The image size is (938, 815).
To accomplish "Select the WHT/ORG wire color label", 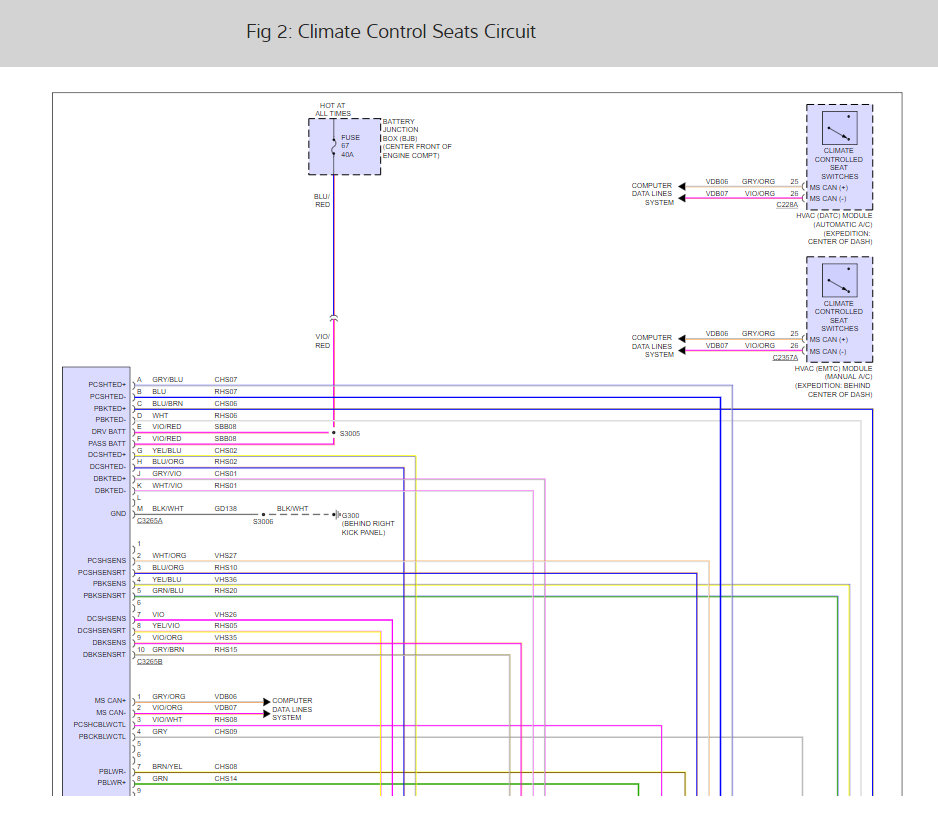I will (x=169, y=556).
